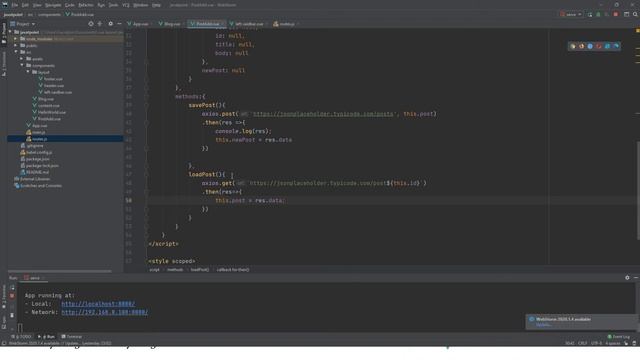Open the 192.168 Network URL link
This screenshot has width=640, height=360.
click(x=104, y=312)
